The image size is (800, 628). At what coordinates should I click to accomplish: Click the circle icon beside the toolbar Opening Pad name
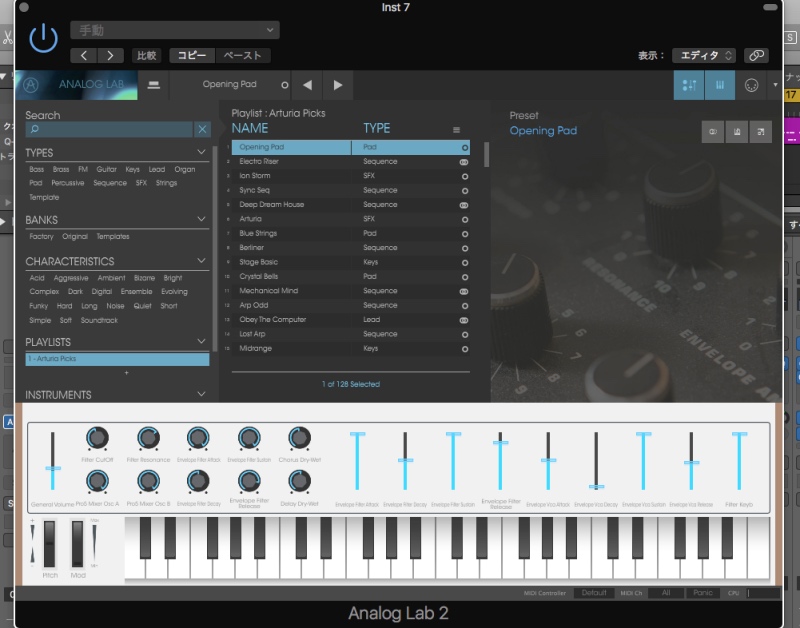[285, 85]
